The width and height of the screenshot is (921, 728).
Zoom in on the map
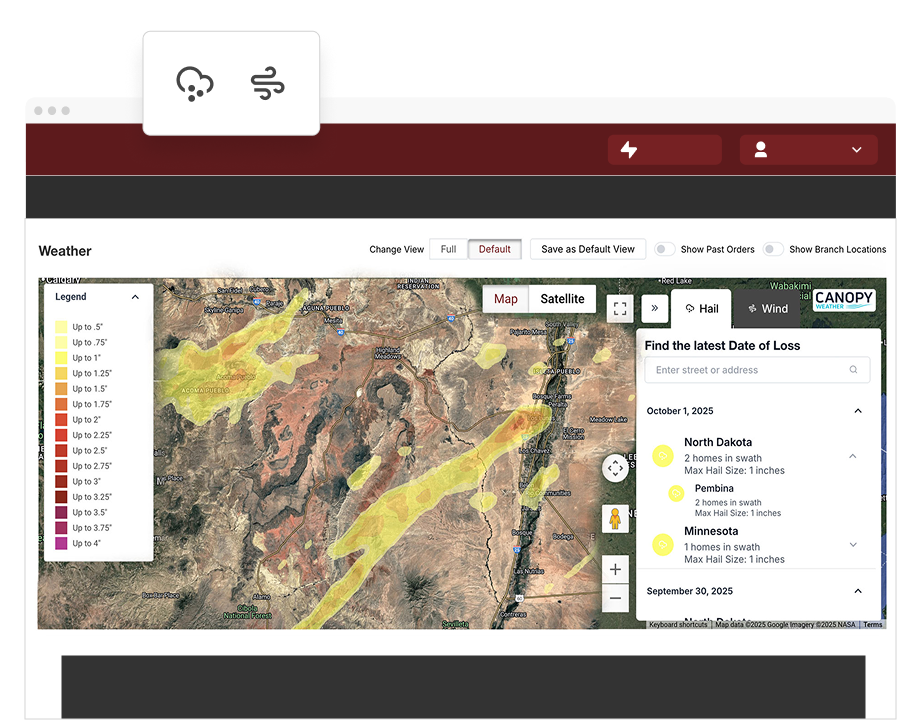(615, 569)
